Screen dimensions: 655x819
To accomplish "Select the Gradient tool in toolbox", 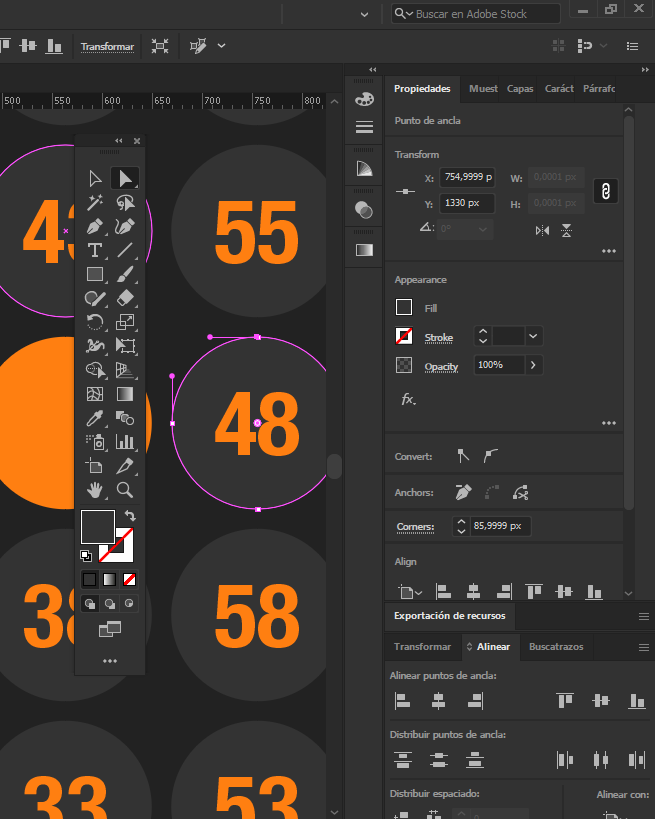I will [125, 394].
